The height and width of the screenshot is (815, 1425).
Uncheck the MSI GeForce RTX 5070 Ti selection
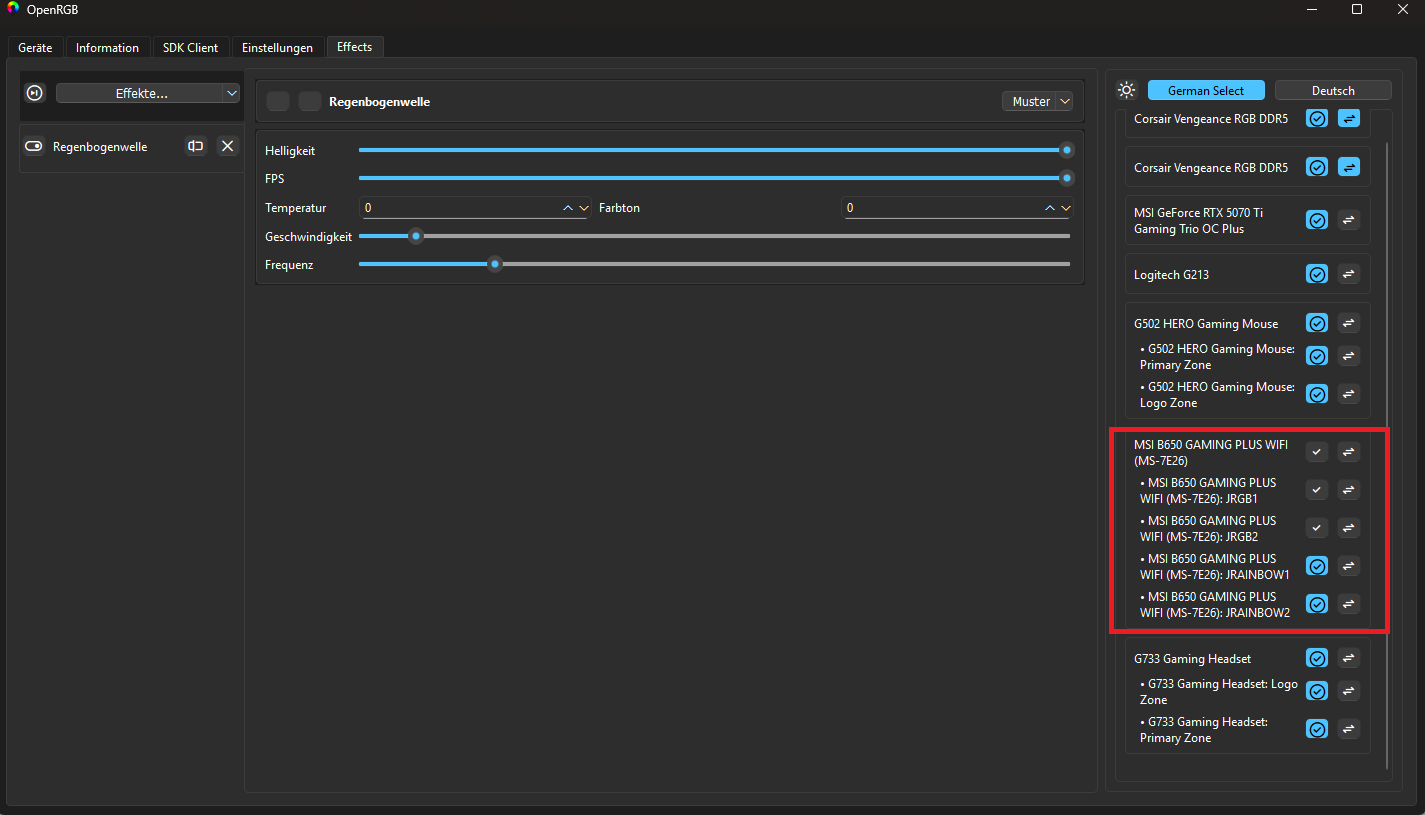[1317, 220]
